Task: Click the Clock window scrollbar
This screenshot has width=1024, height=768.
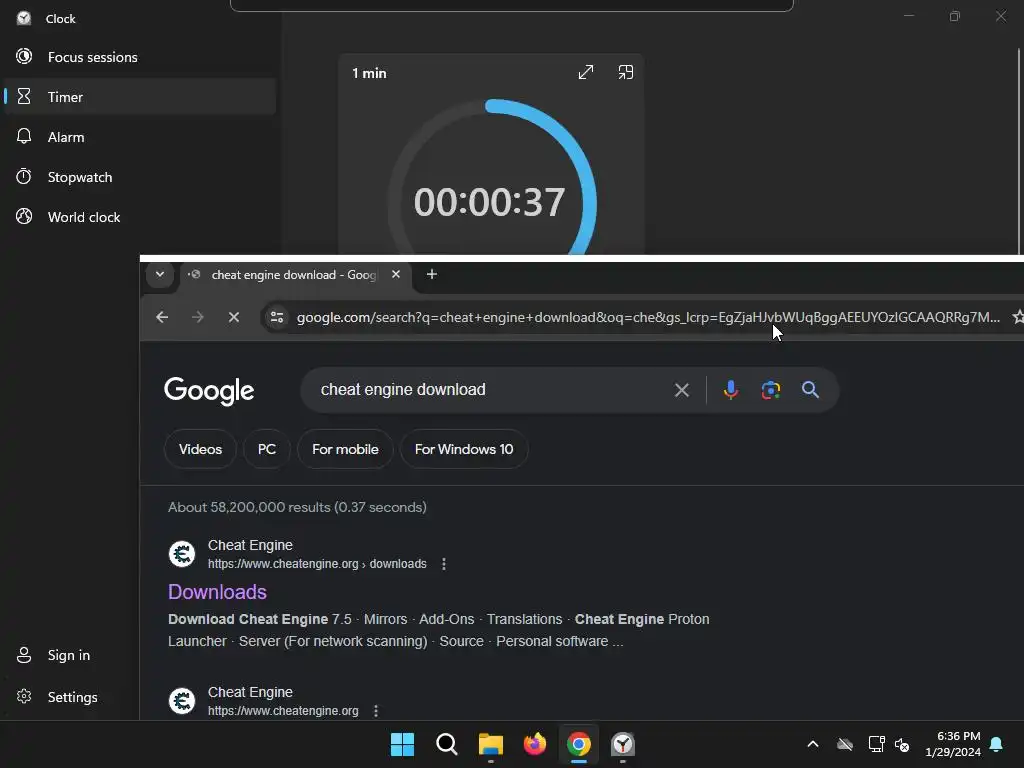Action: click(x=1020, y=150)
